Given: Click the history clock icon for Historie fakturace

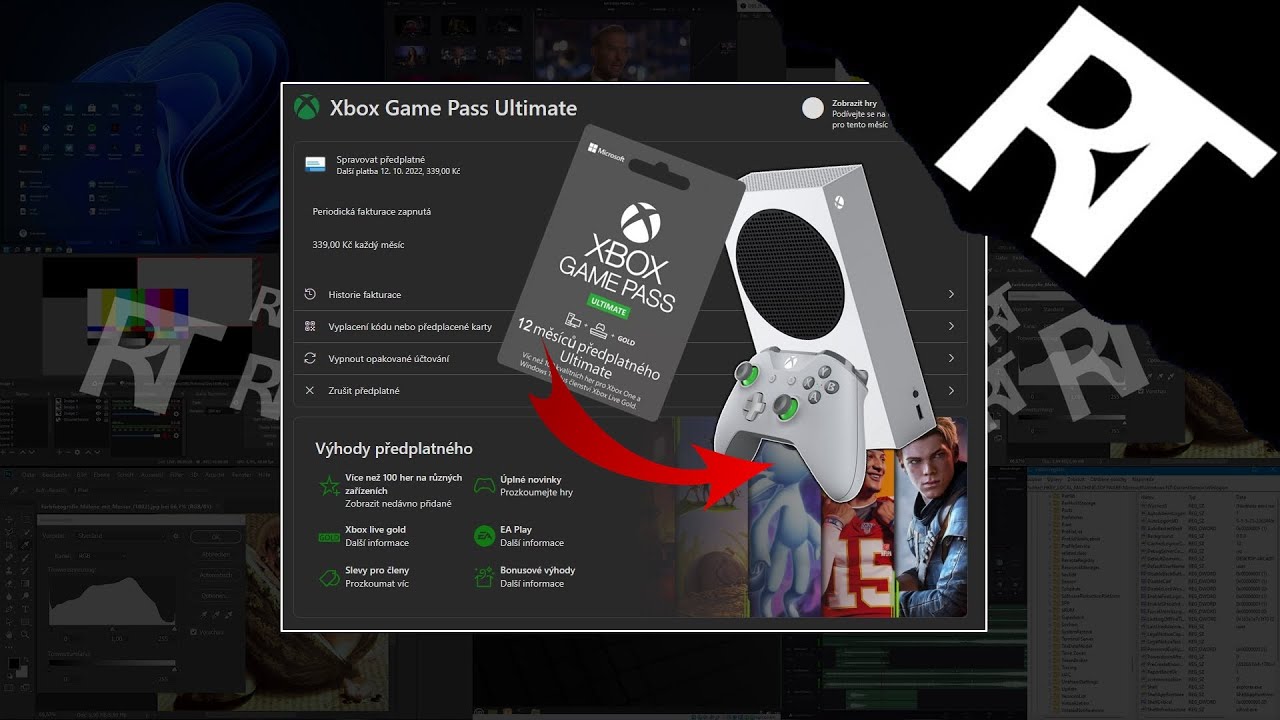Looking at the screenshot, I should pos(310,294).
